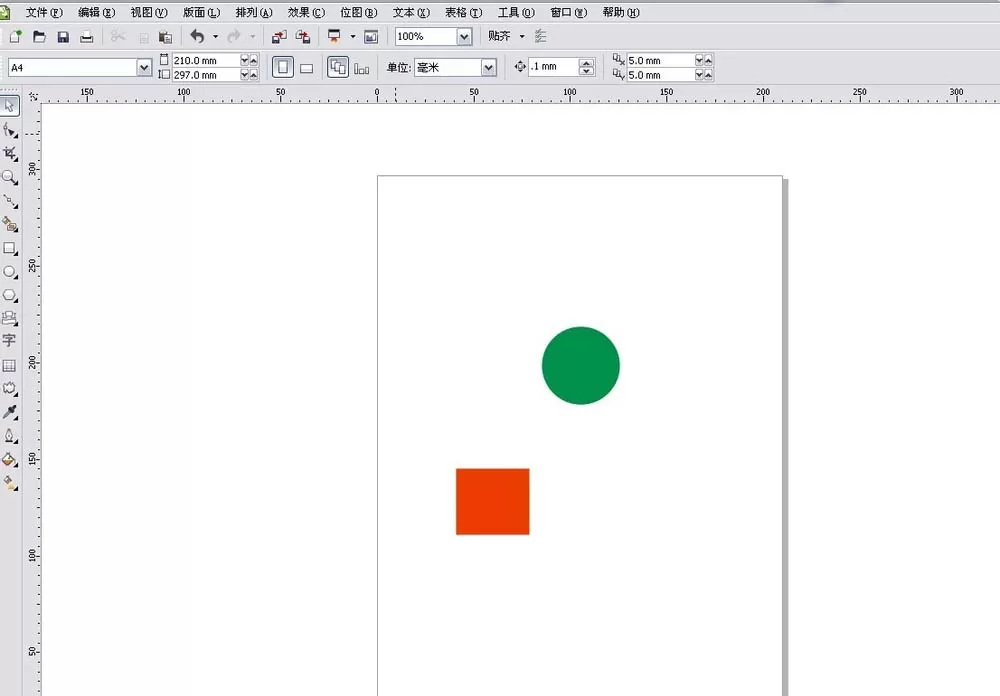Set page orientation to Landscape
Screen dimensions: 1000x696
307,68
